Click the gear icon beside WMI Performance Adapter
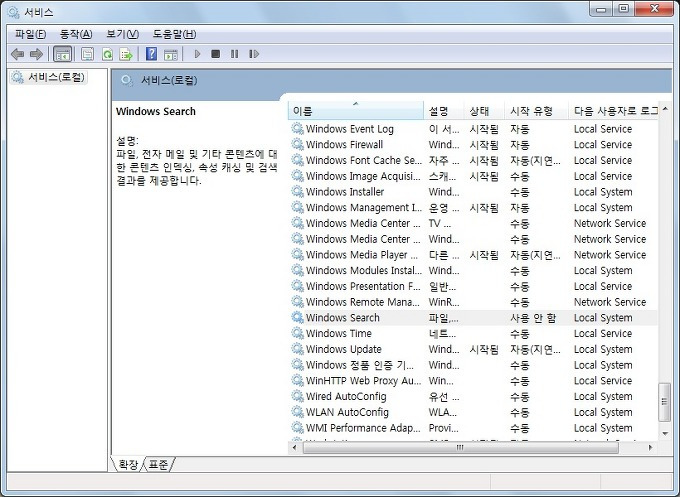This screenshot has height=497, width=680. (298, 428)
